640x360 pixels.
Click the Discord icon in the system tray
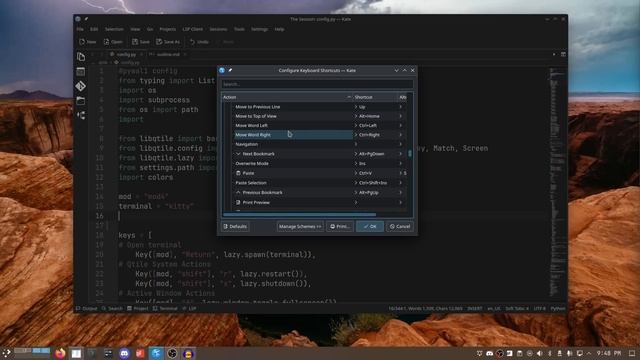(x=490, y=353)
